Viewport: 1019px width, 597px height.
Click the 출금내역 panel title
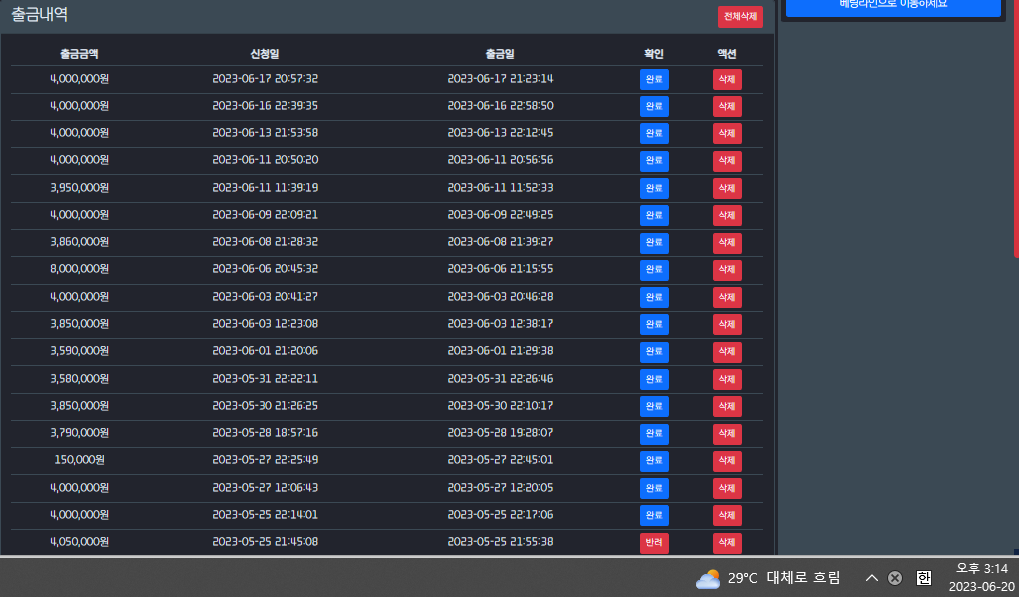click(x=40, y=14)
